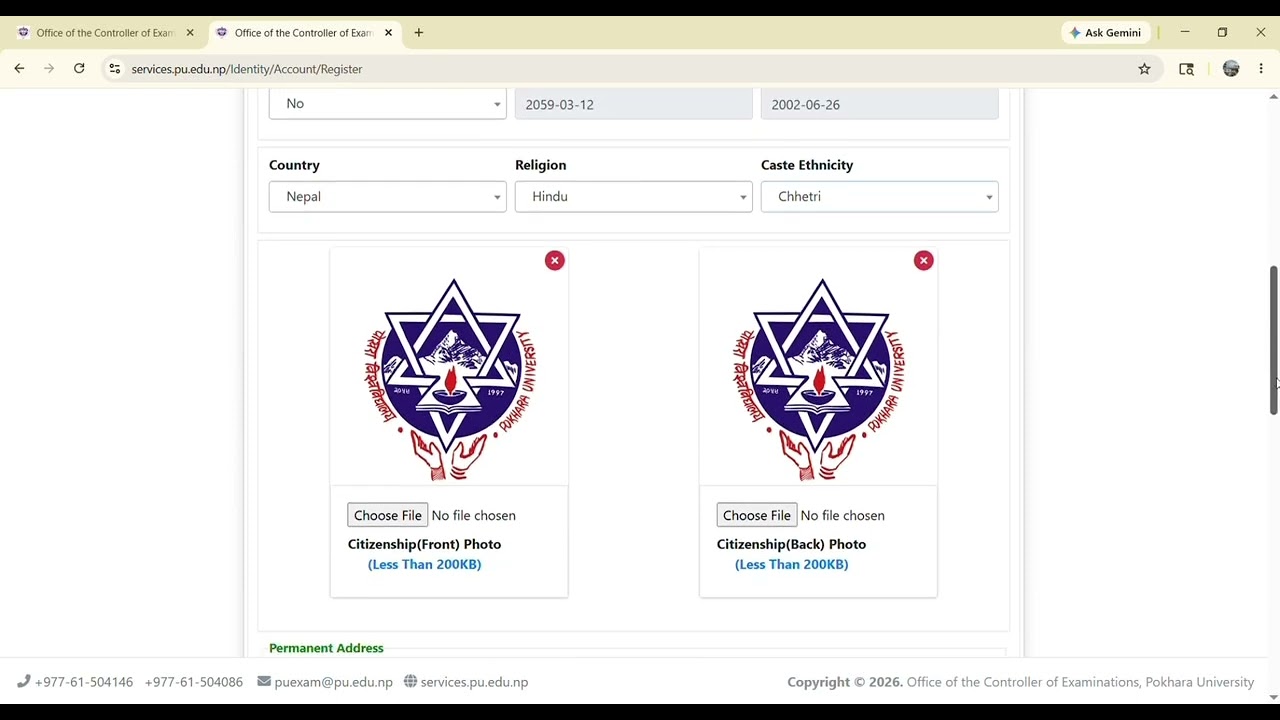Switch to the first Office of the Controller tab
Image resolution: width=1280 pixels, height=720 pixels.
click(x=104, y=33)
